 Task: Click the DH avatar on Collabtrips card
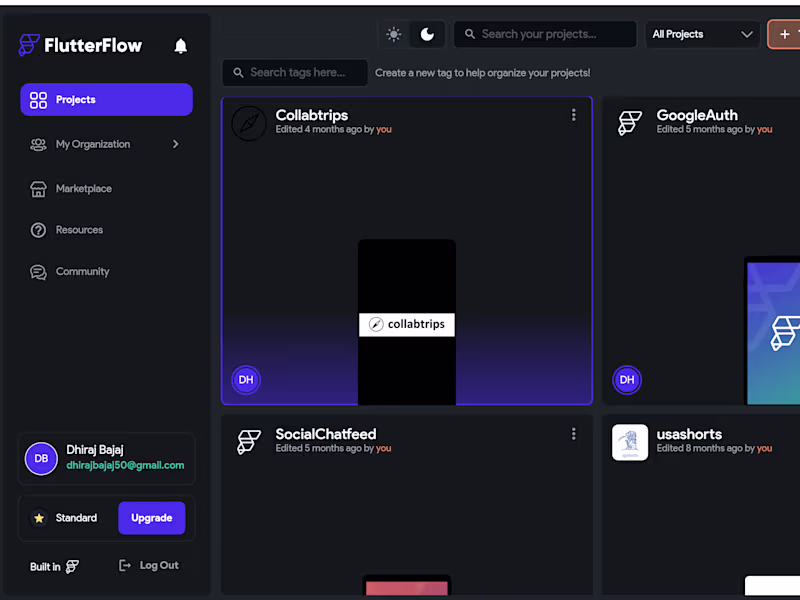(246, 380)
